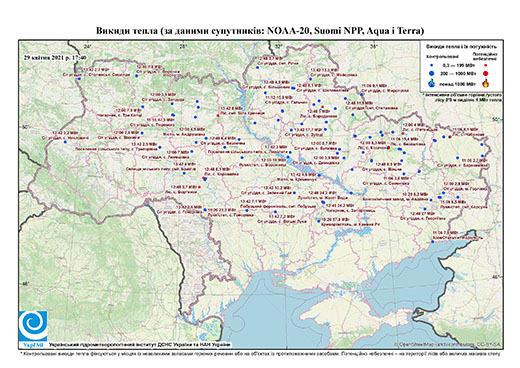Click the footnote text below the map
The image size is (520, 368).
(x=260, y=353)
